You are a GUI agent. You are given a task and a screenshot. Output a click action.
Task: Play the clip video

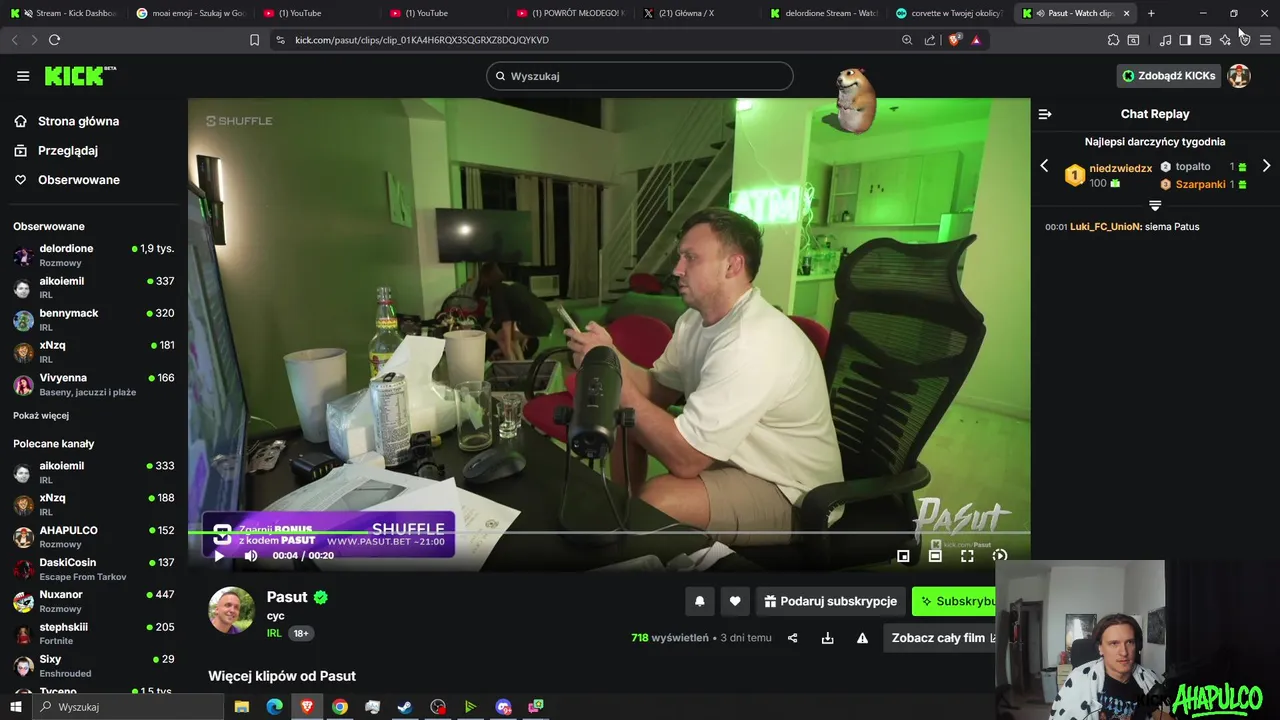pyautogui.click(x=219, y=556)
